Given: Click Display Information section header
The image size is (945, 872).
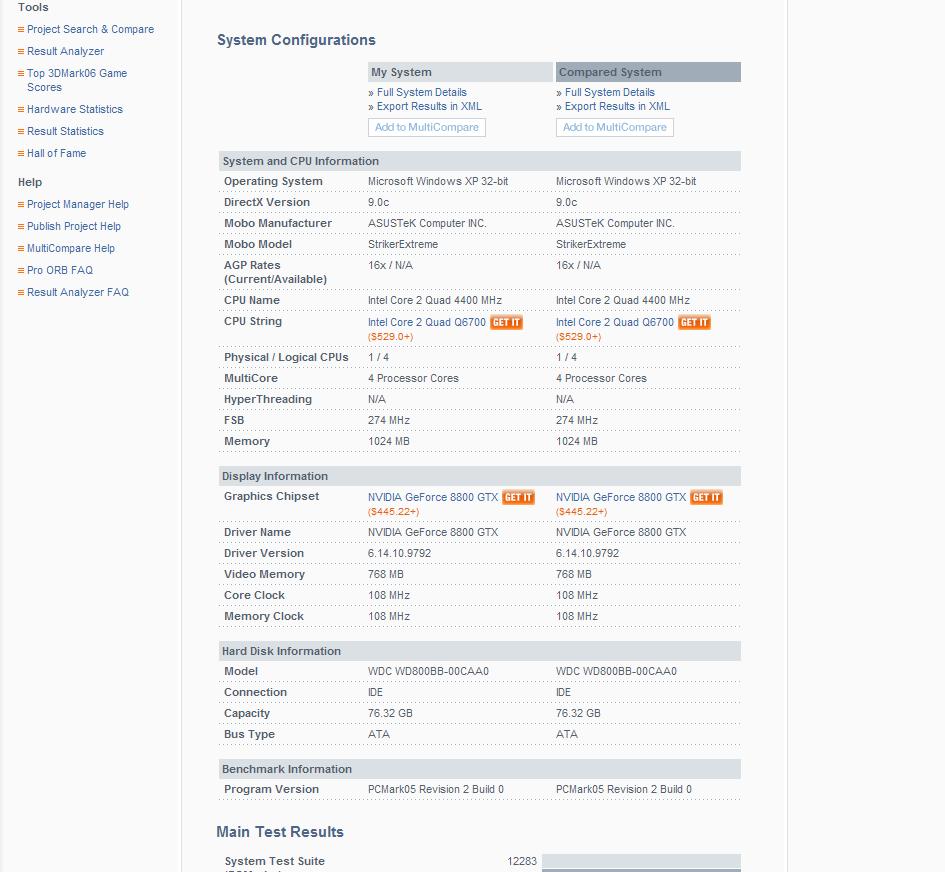Looking at the screenshot, I should [x=480, y=476].
